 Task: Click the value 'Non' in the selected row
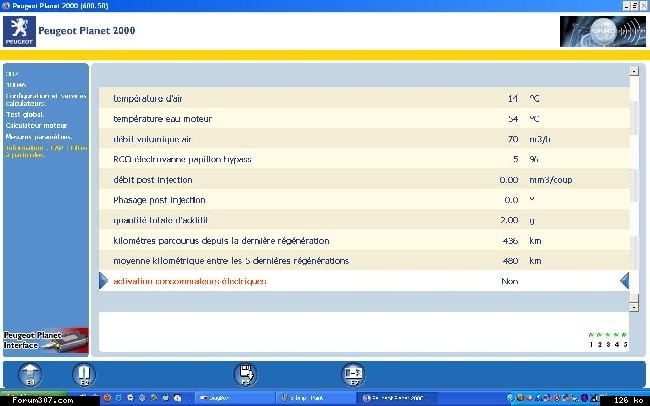[x=509, y=281]
